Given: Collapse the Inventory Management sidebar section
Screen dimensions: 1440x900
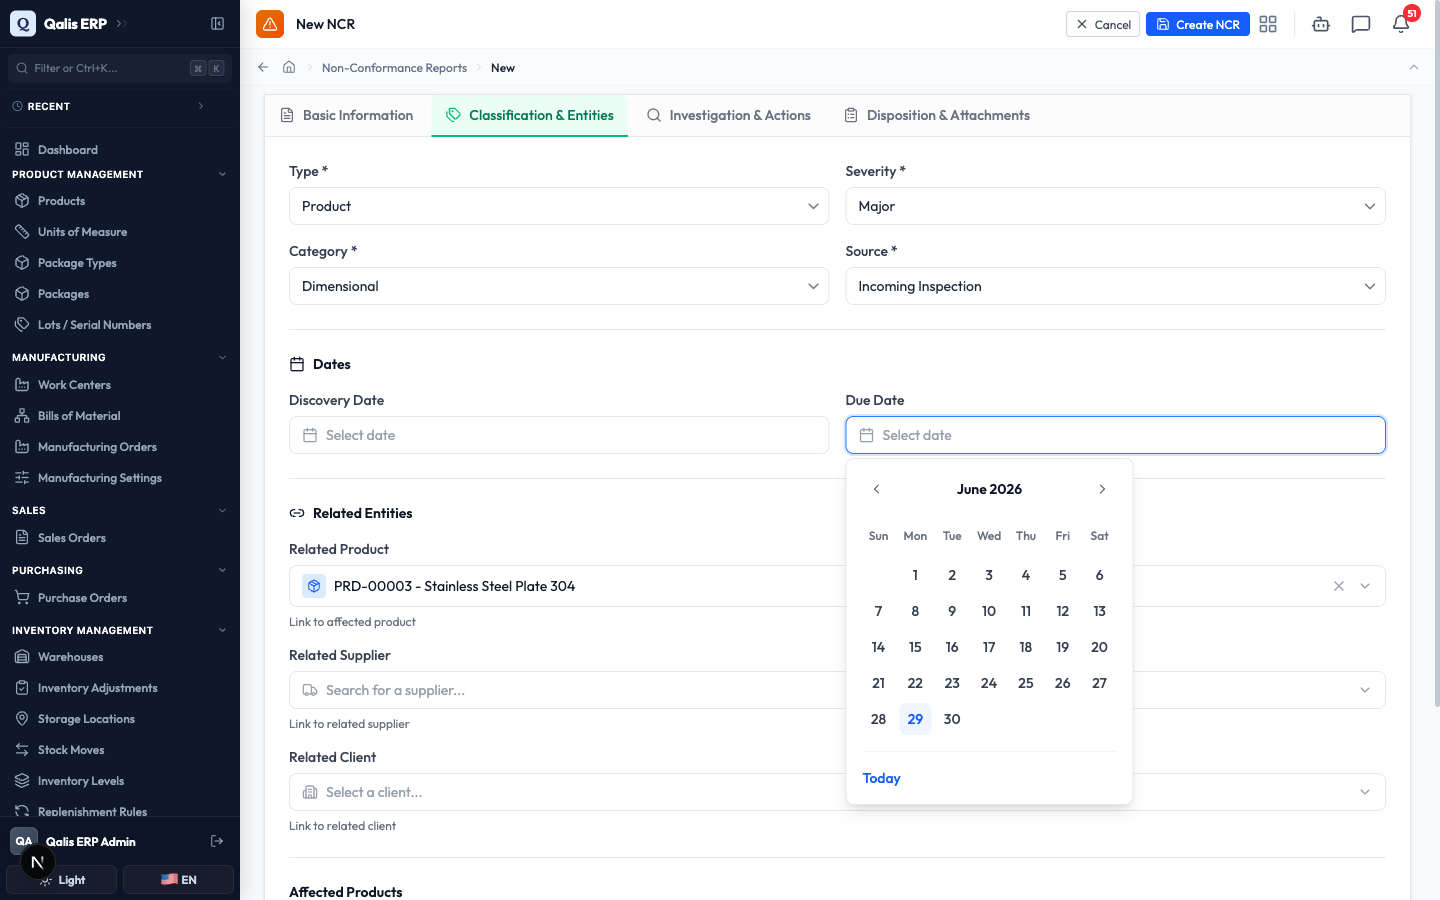Looking at the screenshot, I should [x=222, y=630].
